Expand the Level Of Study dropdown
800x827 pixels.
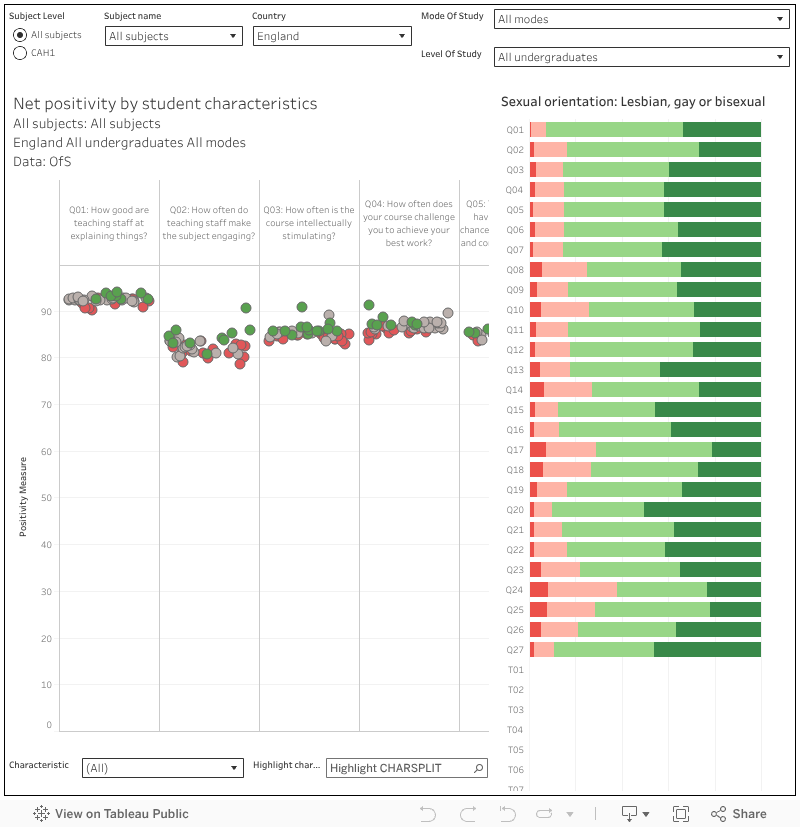(x=642, y=57)
